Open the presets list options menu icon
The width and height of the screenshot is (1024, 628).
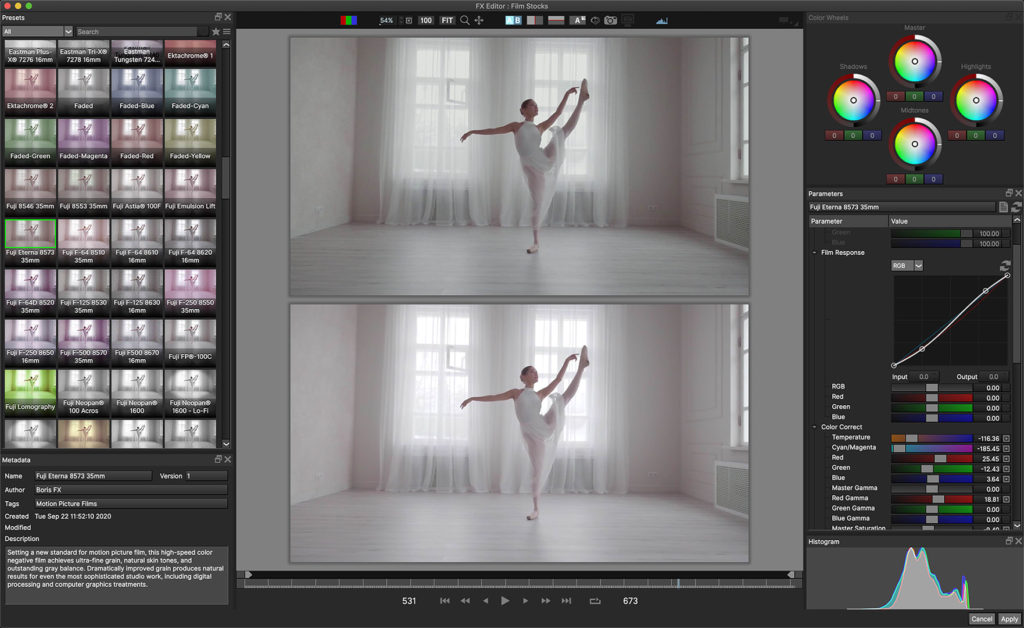coord(227,31)
